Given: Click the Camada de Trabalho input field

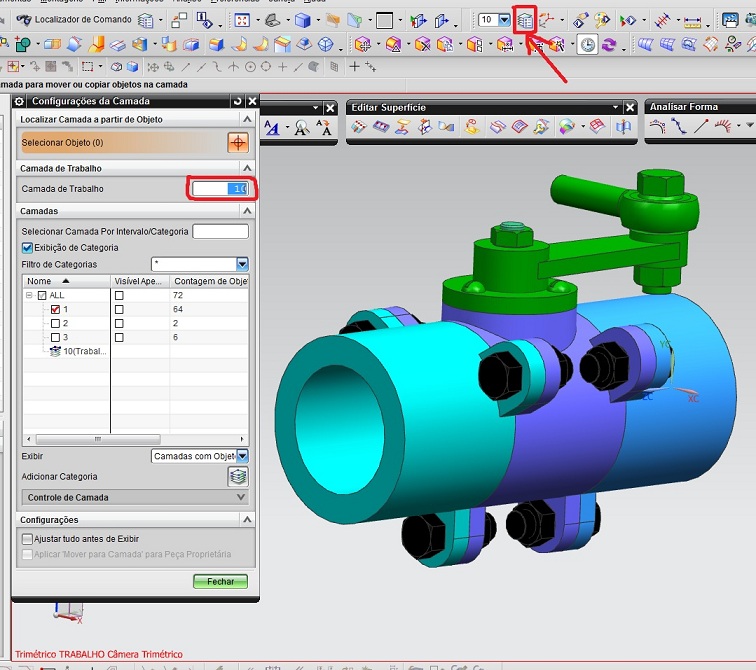Looking at the screenshot, I should (220, 189).
